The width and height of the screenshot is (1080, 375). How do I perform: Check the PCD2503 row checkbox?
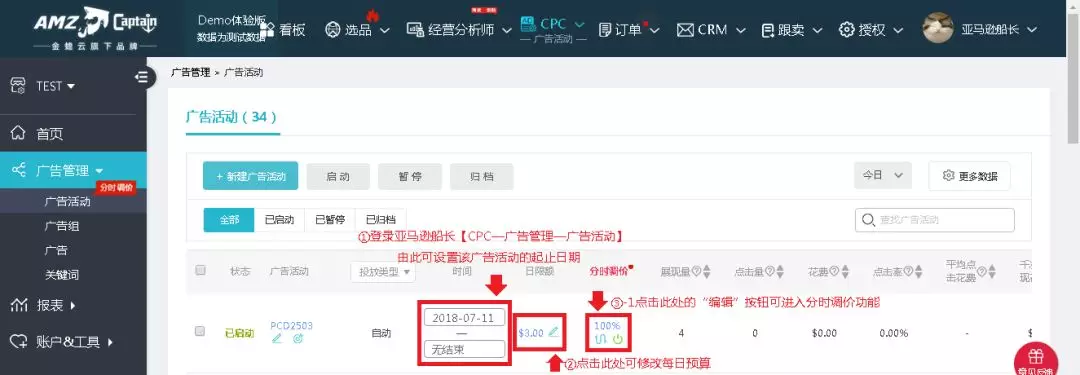point(200,332)
